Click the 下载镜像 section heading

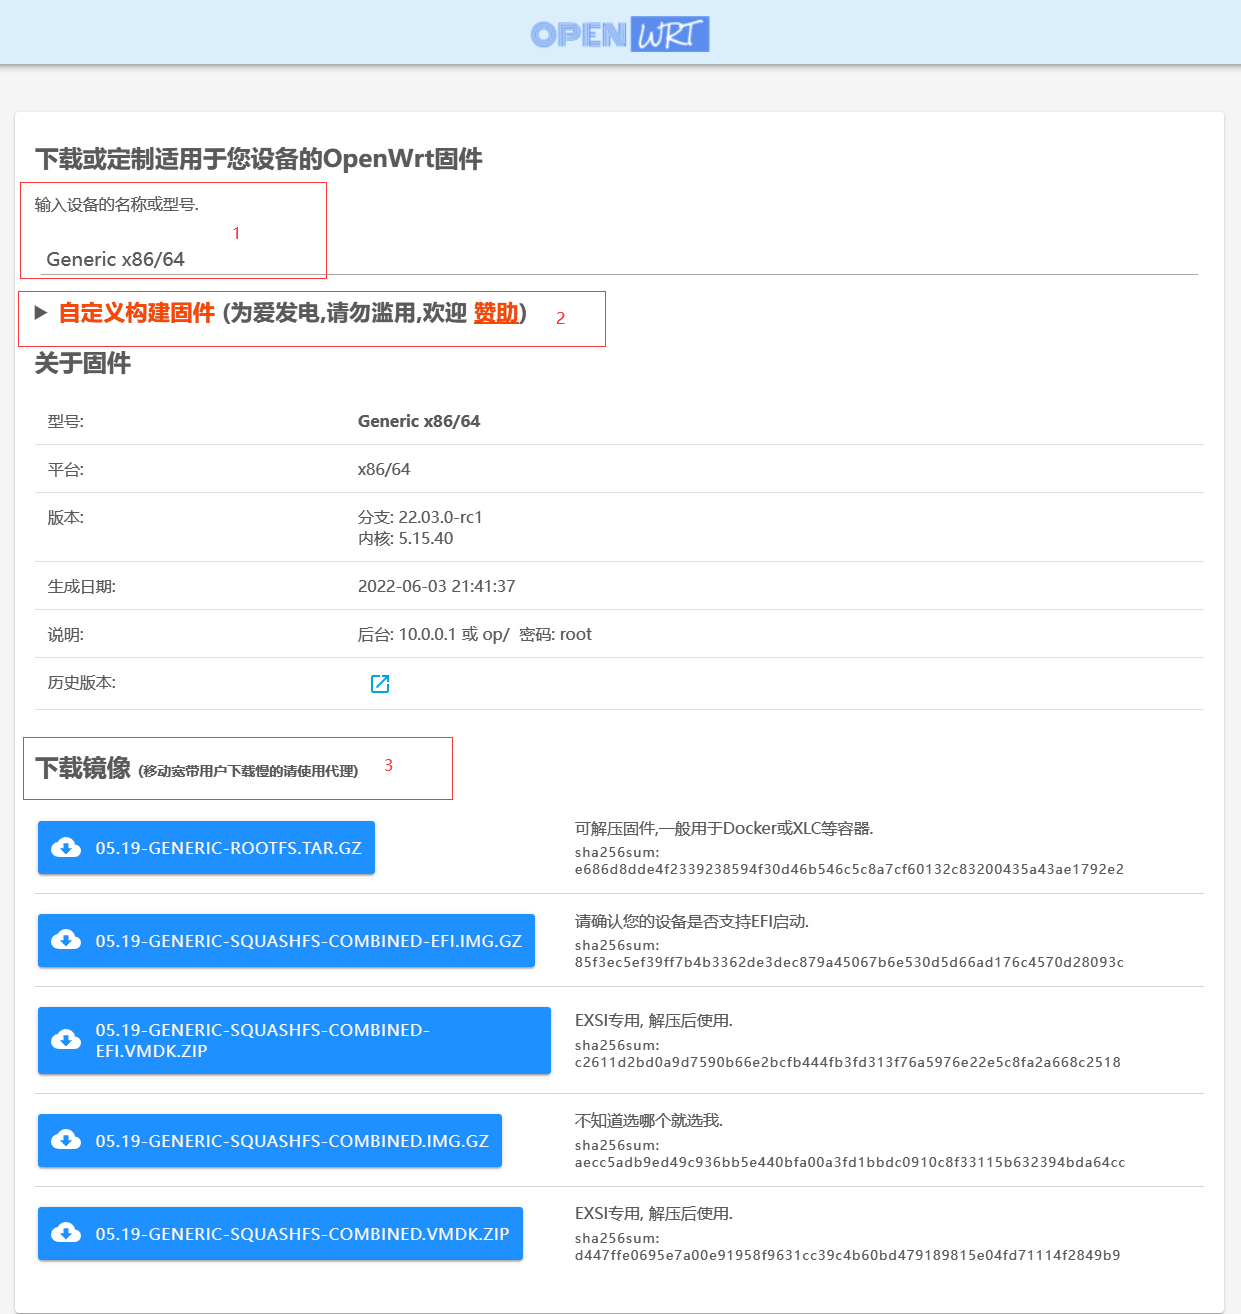(x=83, y=768)
